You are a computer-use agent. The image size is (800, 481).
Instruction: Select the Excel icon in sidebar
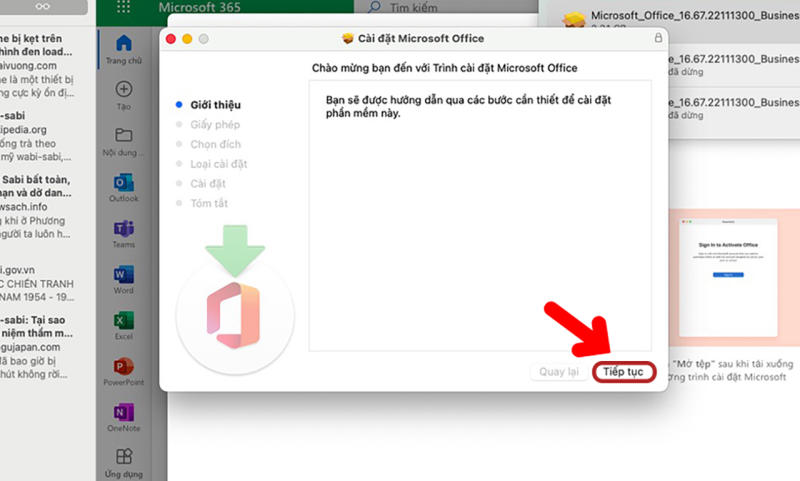pyautogui.click(x=124, y=321)
